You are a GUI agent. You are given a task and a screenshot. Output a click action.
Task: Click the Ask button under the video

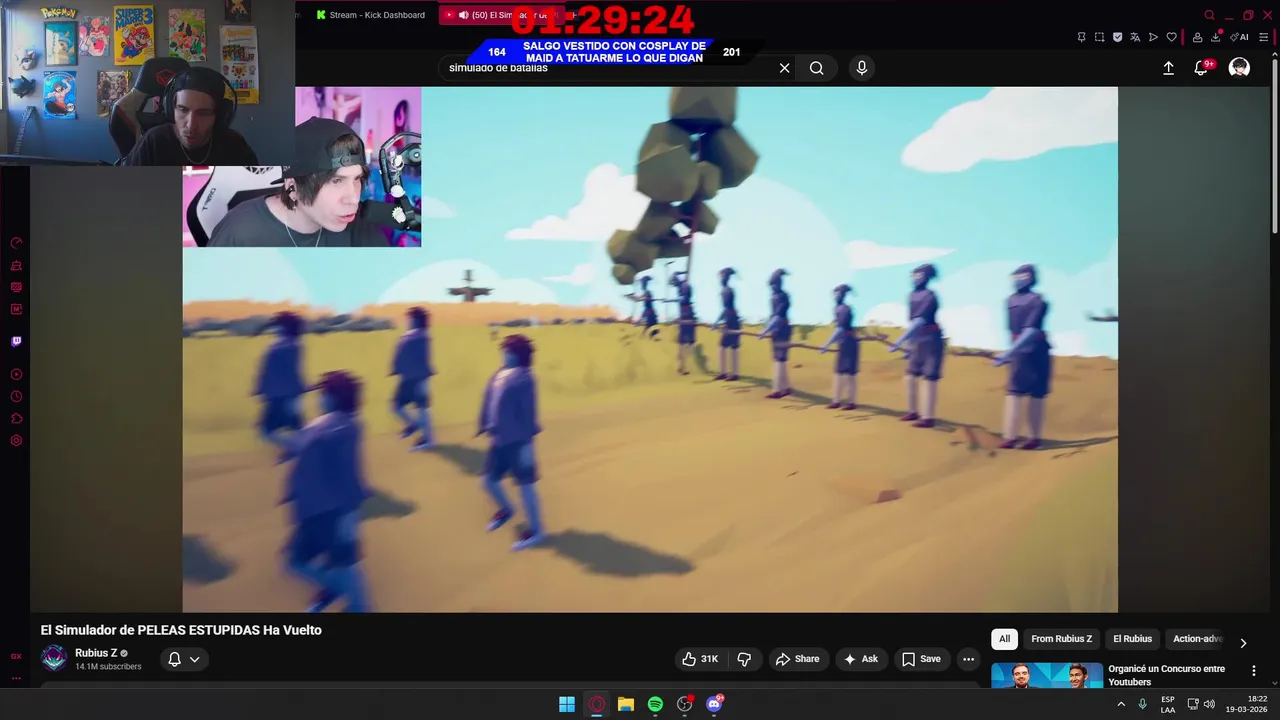click(860, 659)
